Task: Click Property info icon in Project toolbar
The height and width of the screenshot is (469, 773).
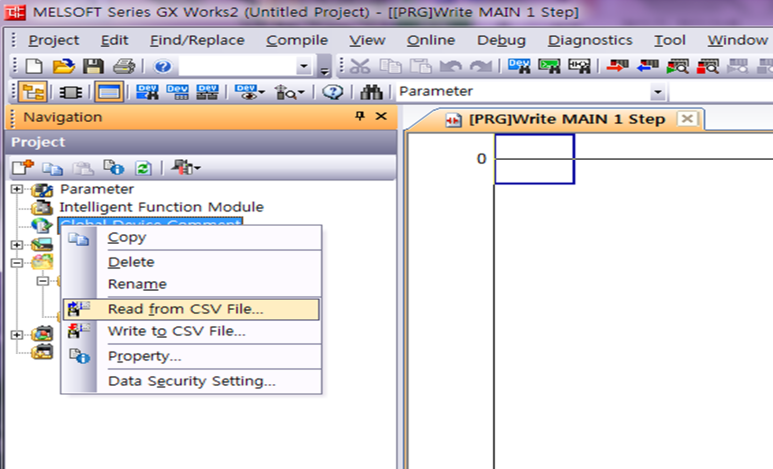Action: click(113, 168)
